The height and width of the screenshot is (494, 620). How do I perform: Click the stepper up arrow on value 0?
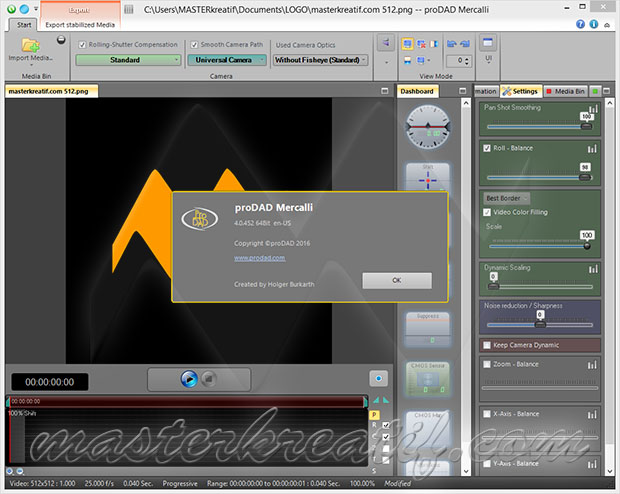tap(467, 59)
